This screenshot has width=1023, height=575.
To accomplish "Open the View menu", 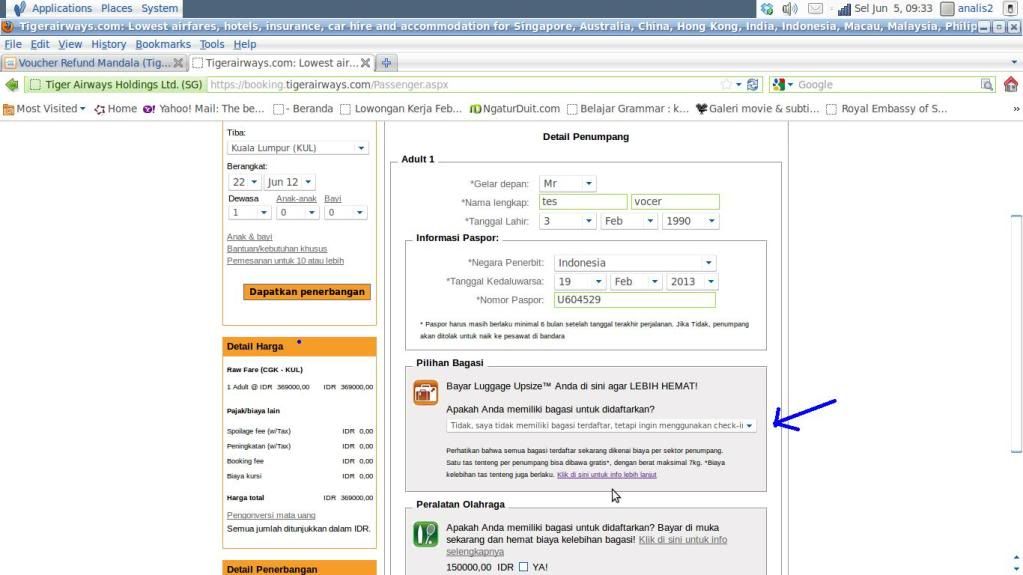I will coord(70,44).
